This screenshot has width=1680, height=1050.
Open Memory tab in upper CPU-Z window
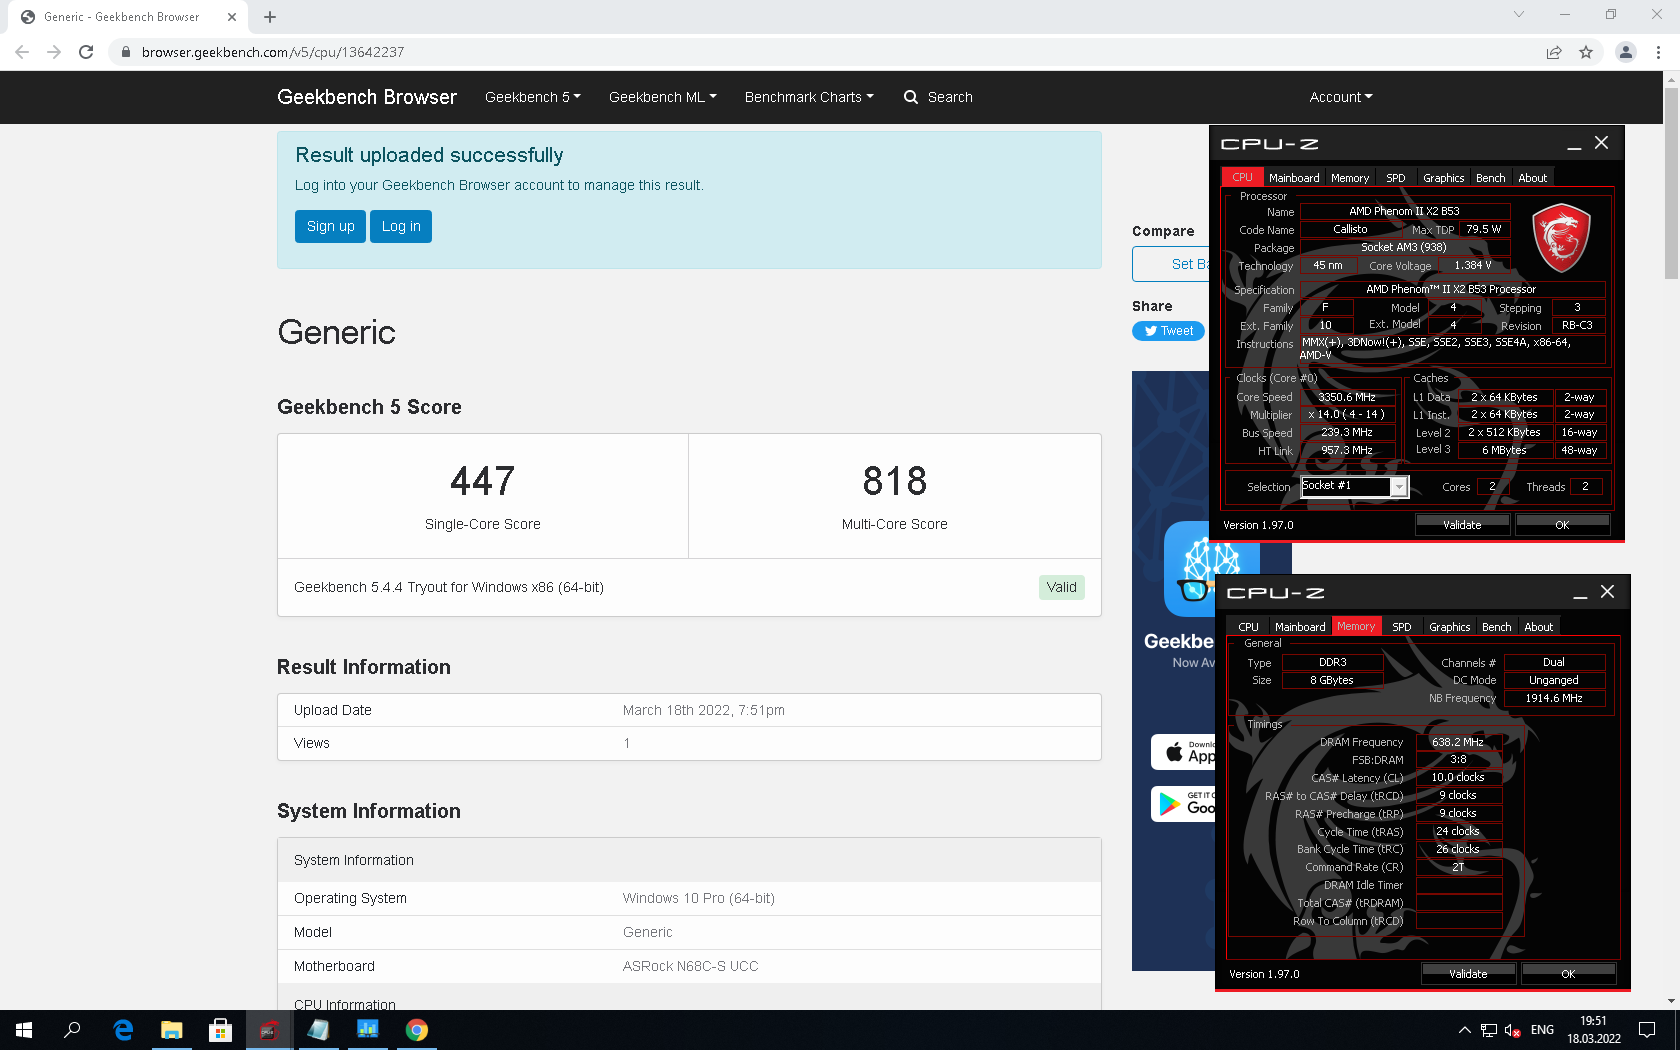point(1349,178)
